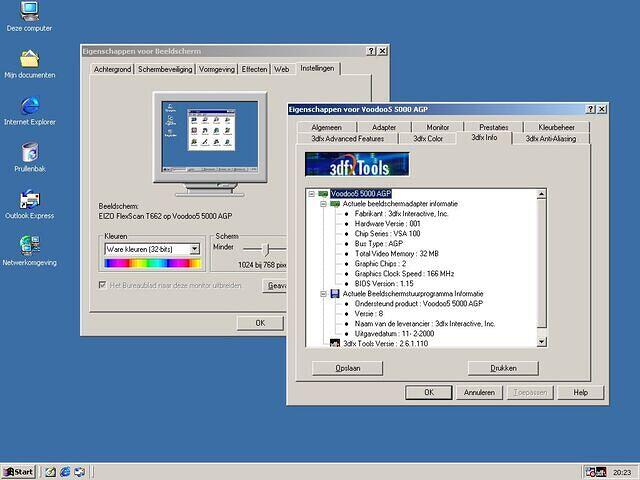The image size is (640, 480).
Task: Select the Instellingen tab
Action: click(317, 68)
